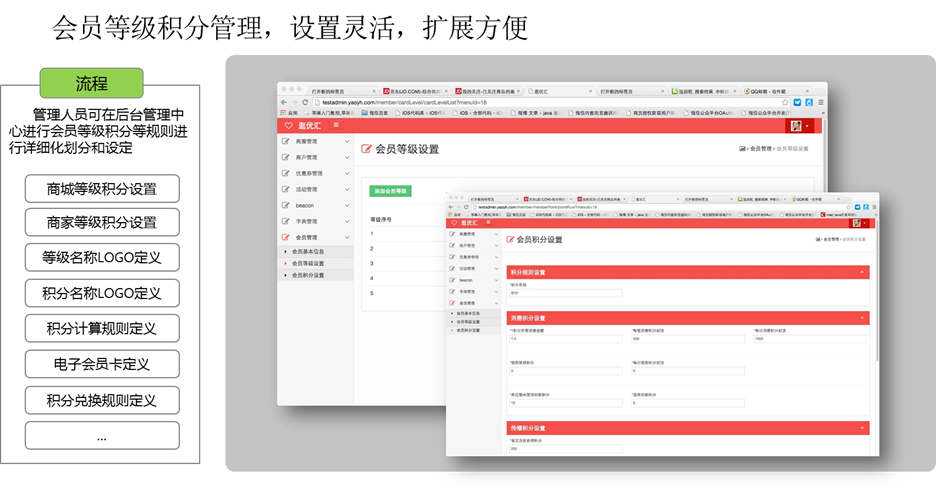Click the 电子会员卡定义 box

coord(102,364)
